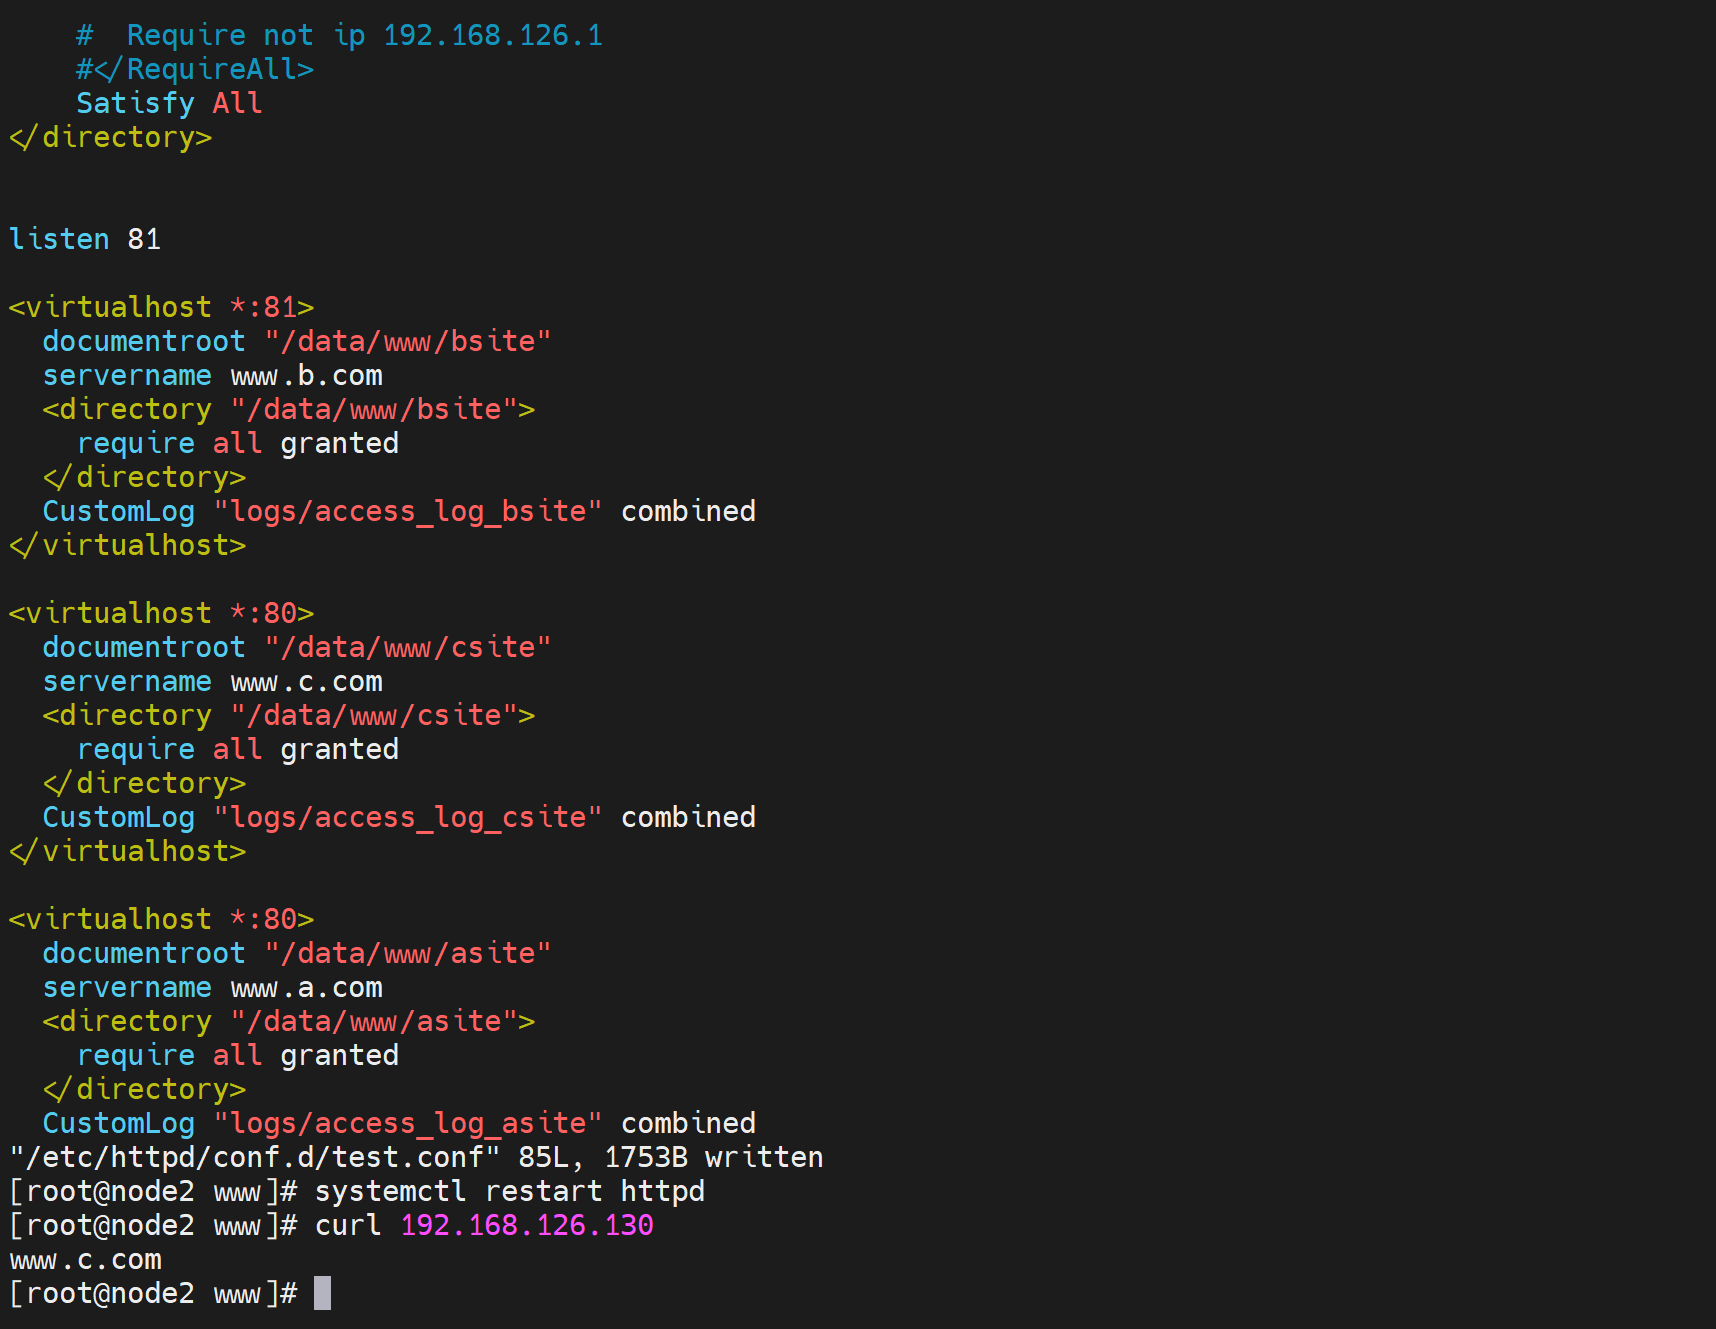Click the servername www.a.com line
This screenshot has width=1716, height=1329.
[212, 987]
